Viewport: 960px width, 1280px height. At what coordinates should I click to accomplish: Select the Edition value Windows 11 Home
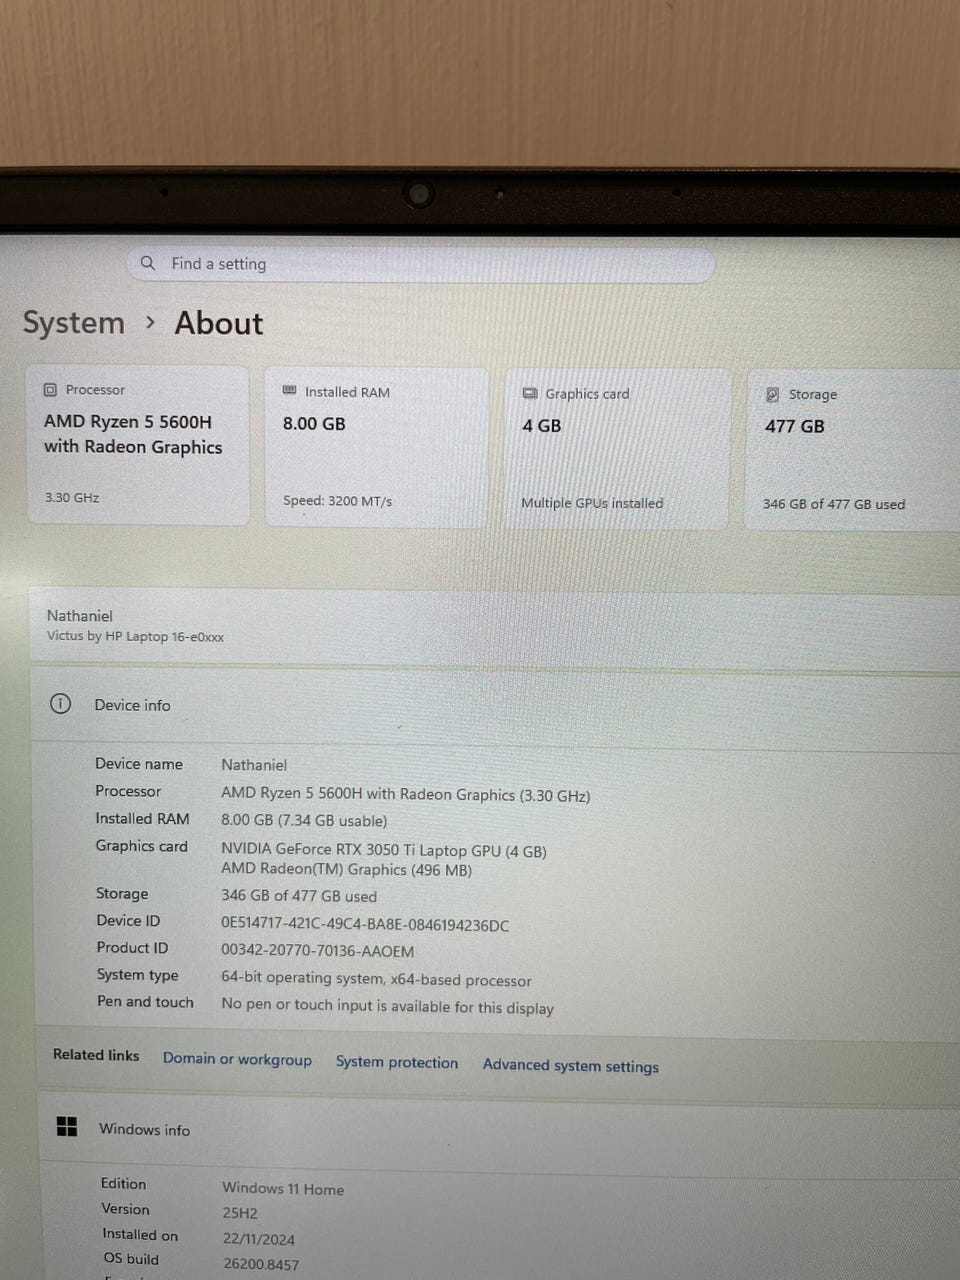click(283, 1189)
